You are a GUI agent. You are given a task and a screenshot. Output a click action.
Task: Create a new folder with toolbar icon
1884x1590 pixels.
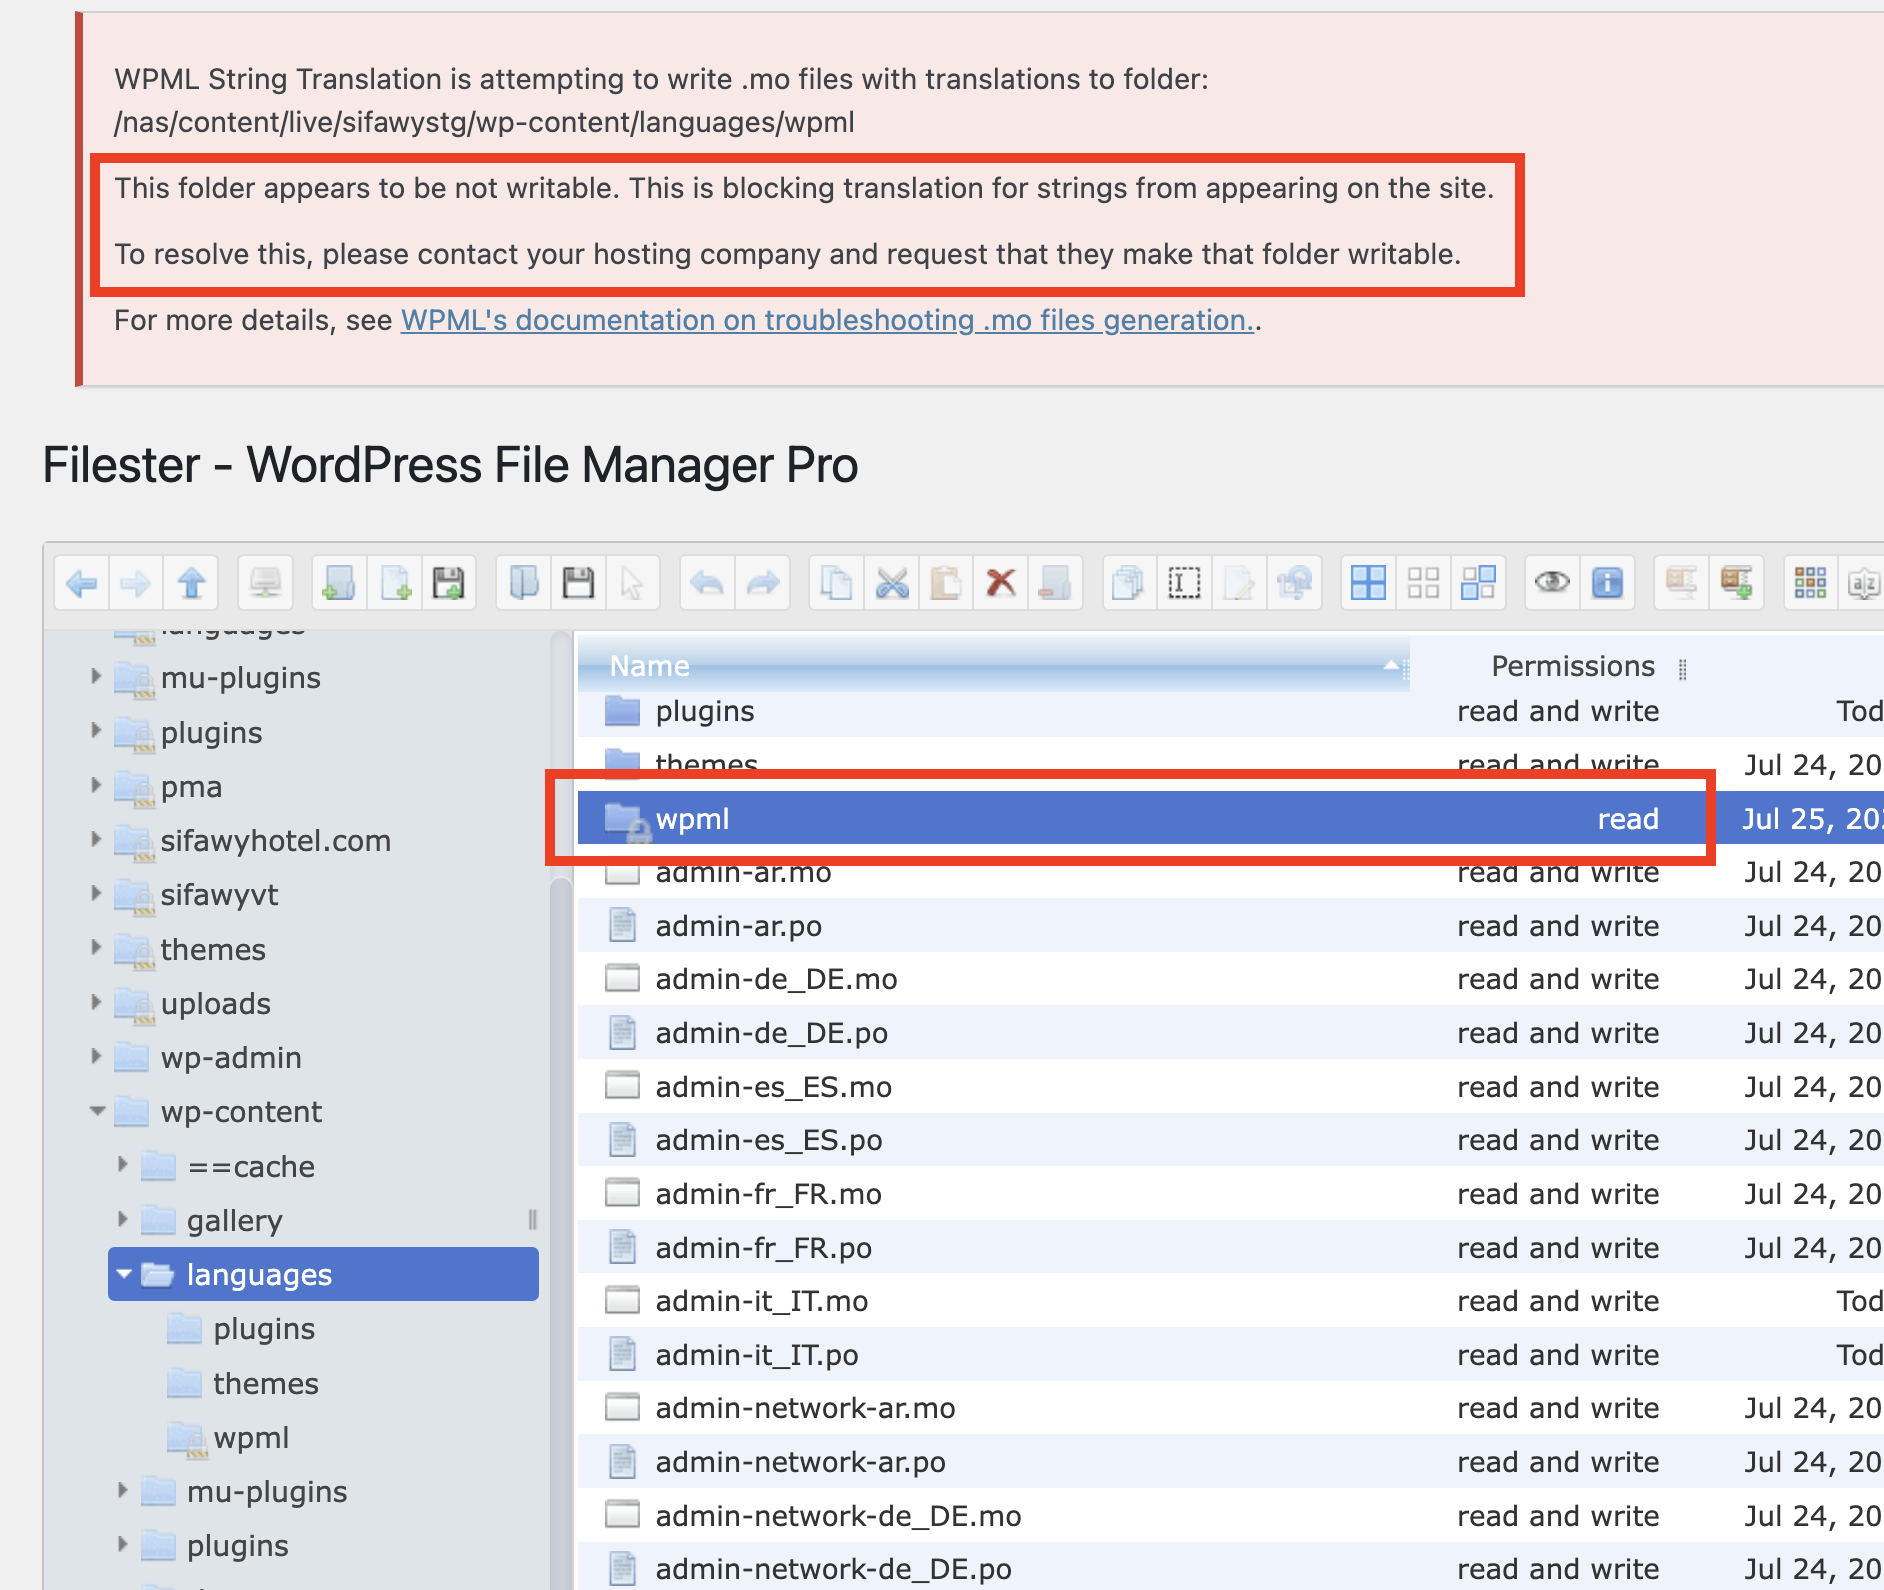point(339,582)
